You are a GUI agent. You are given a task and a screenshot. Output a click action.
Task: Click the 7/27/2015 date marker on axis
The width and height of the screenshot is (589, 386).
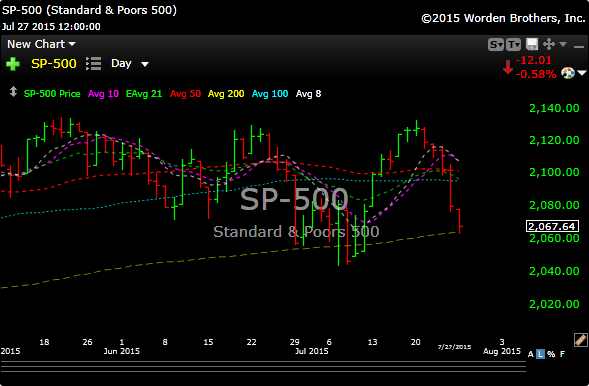(454, 347)
